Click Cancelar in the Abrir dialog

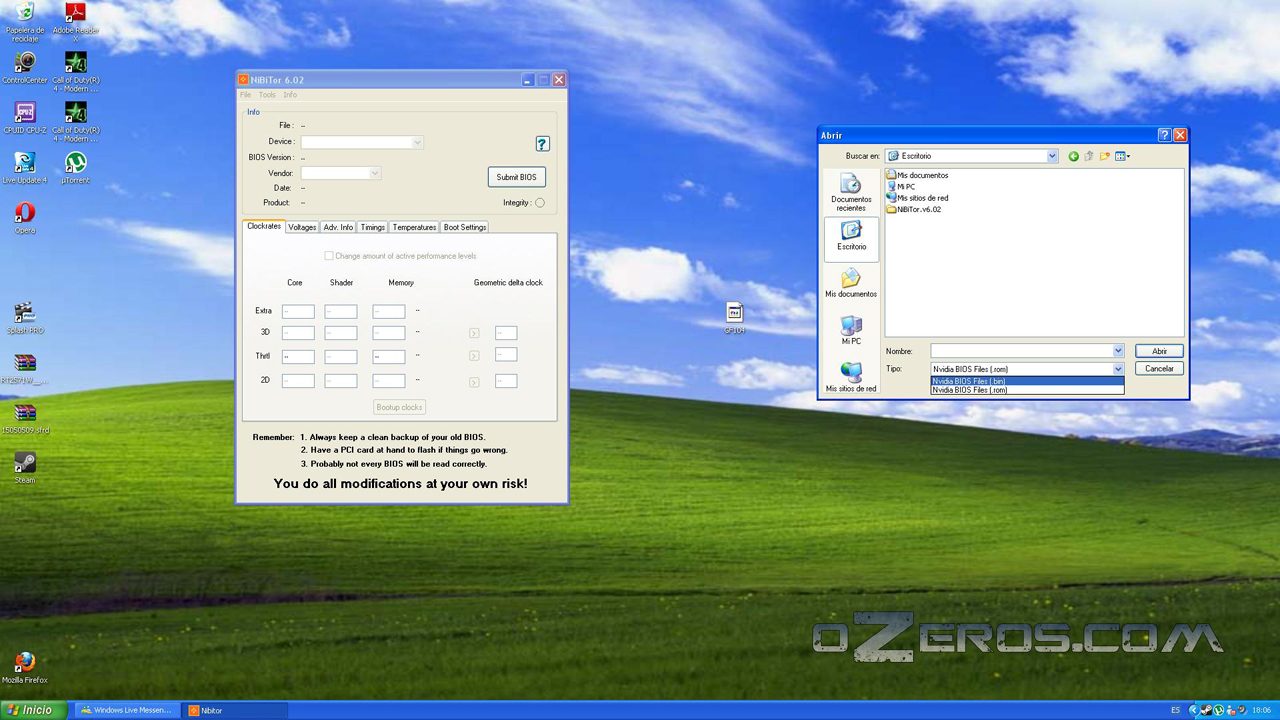pos(1159,369)
